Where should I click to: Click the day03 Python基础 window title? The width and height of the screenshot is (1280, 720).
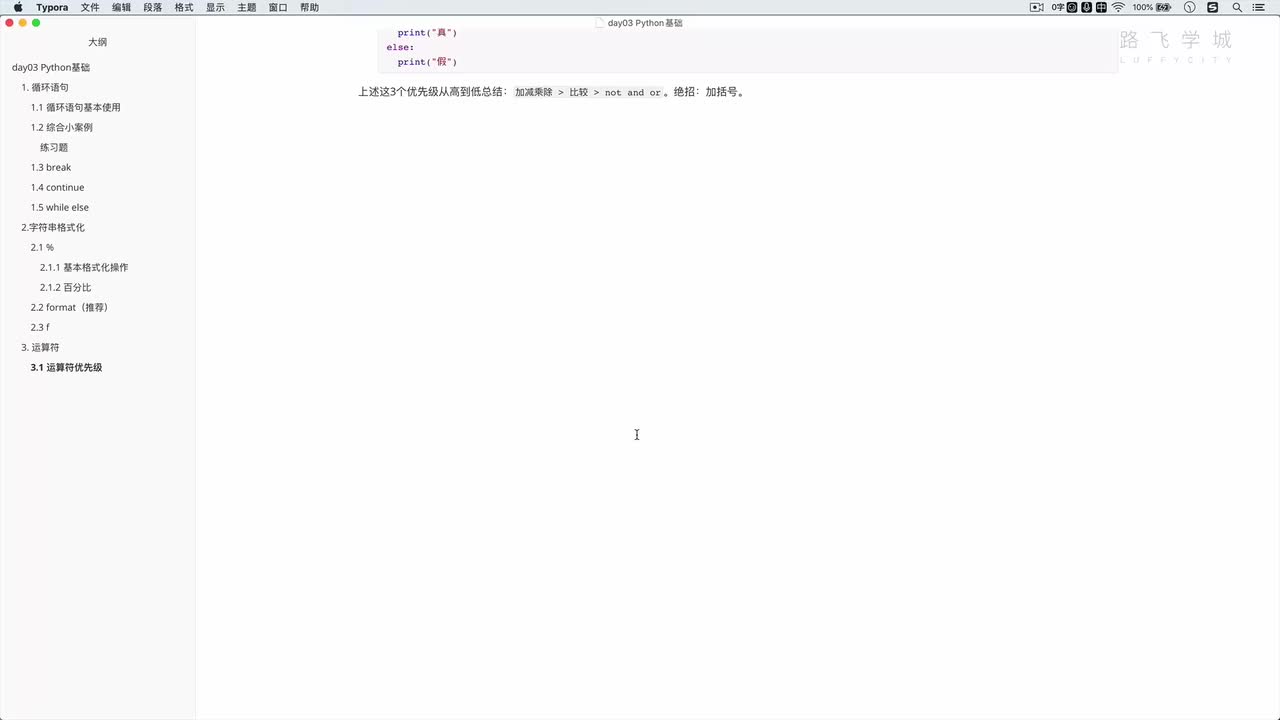[x=645, y=22]
